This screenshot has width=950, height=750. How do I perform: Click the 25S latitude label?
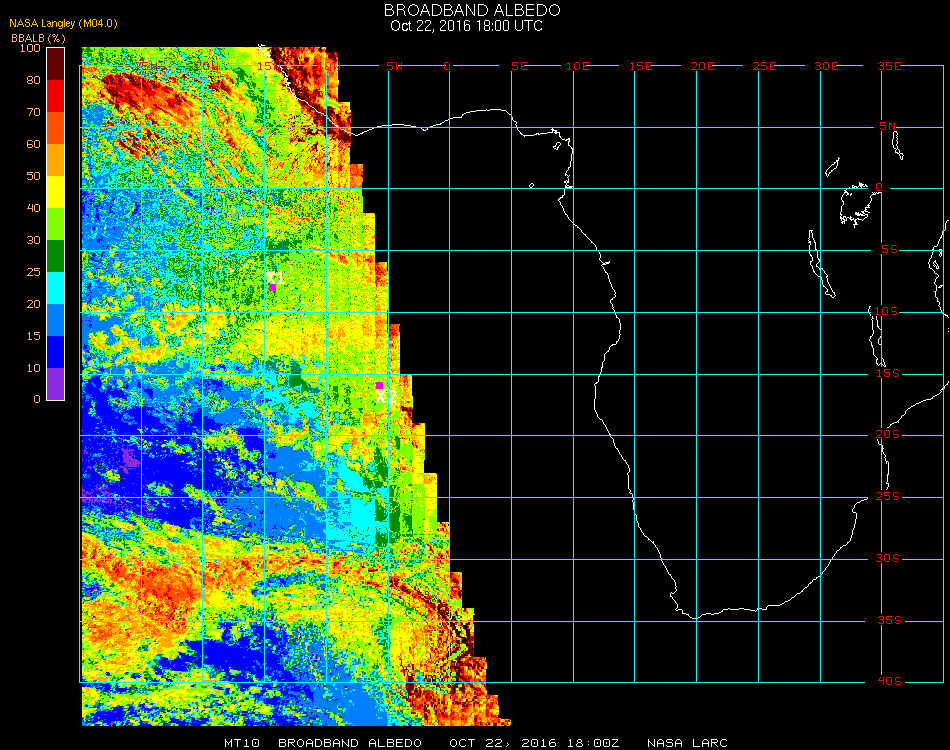888,497
